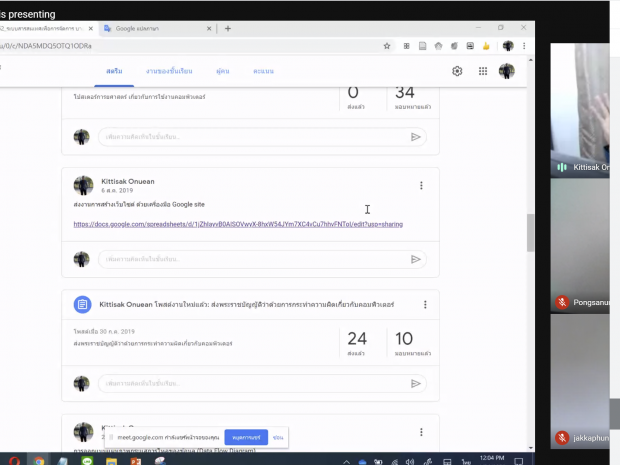
Task: Send comment on Google site post
Action: 416,259
